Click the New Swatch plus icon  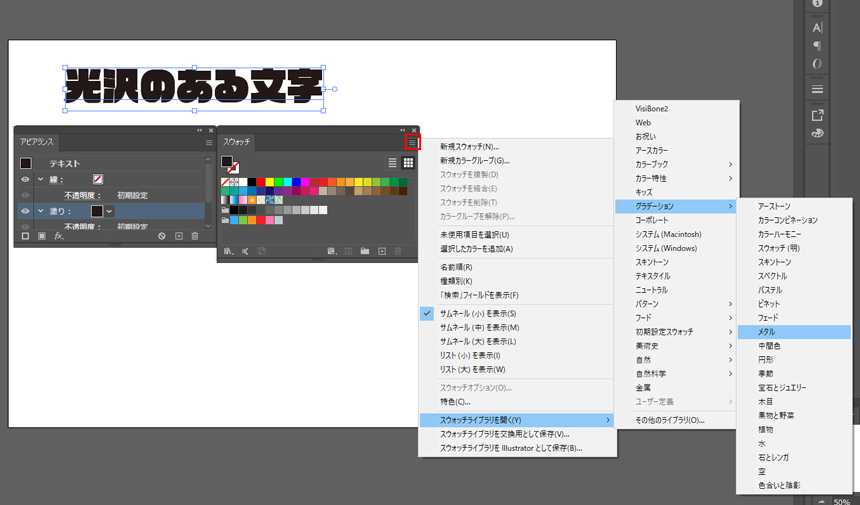382,251
